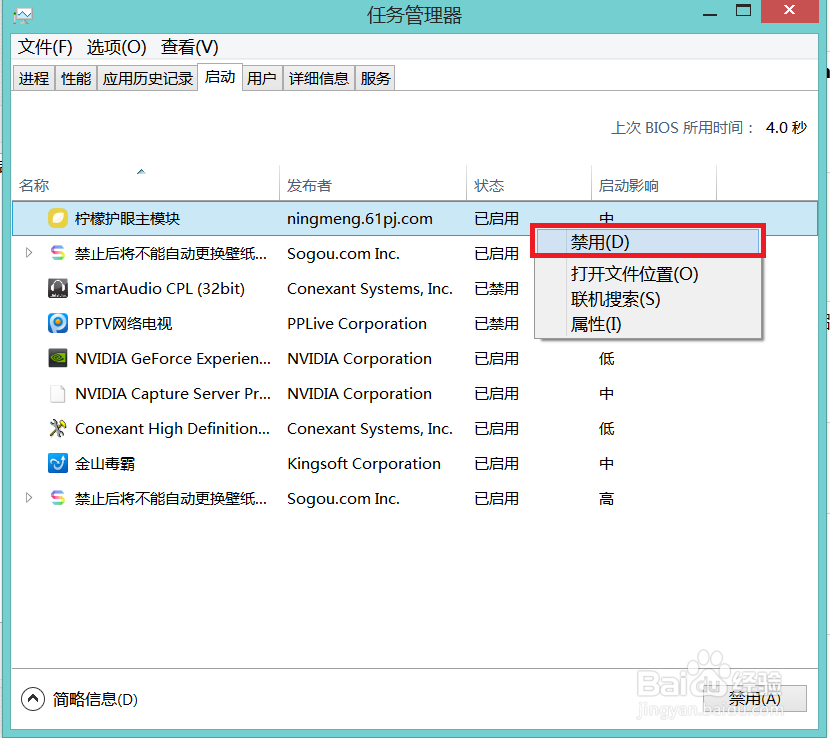Select NVIDIA GeForce Experien... entry
This screenshot has height=738, width=830.
coord(173,358)
